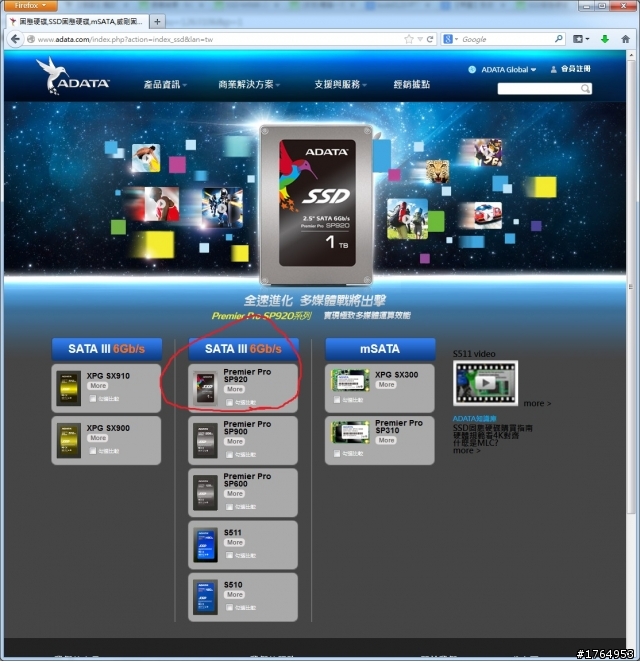The height and width of the screenshot is (662, 640).
Task: Click More under XPG SX300
Action: point(386,385)
